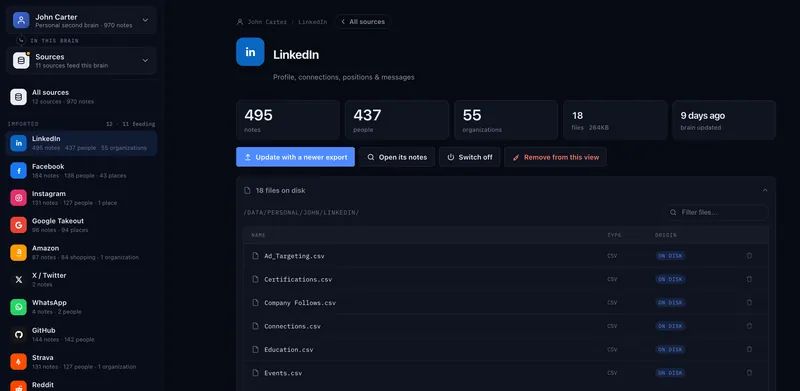Click the 9 days ago updated card

(724, 120)
